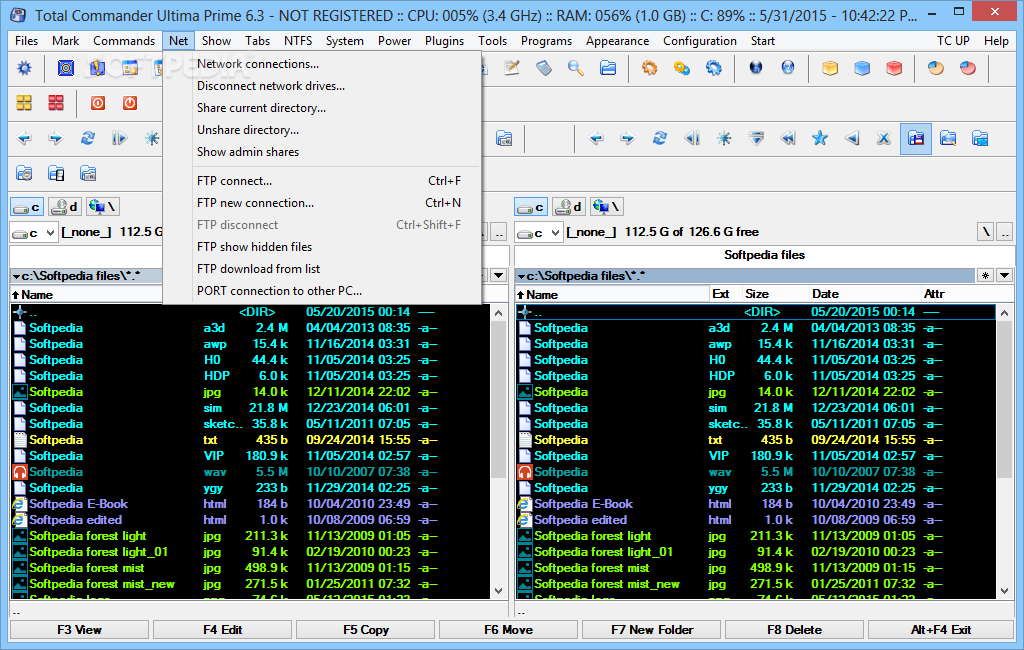The image size is (1024, 650).
Task: Click the red cube icon
Action: (x=894, y=68)
